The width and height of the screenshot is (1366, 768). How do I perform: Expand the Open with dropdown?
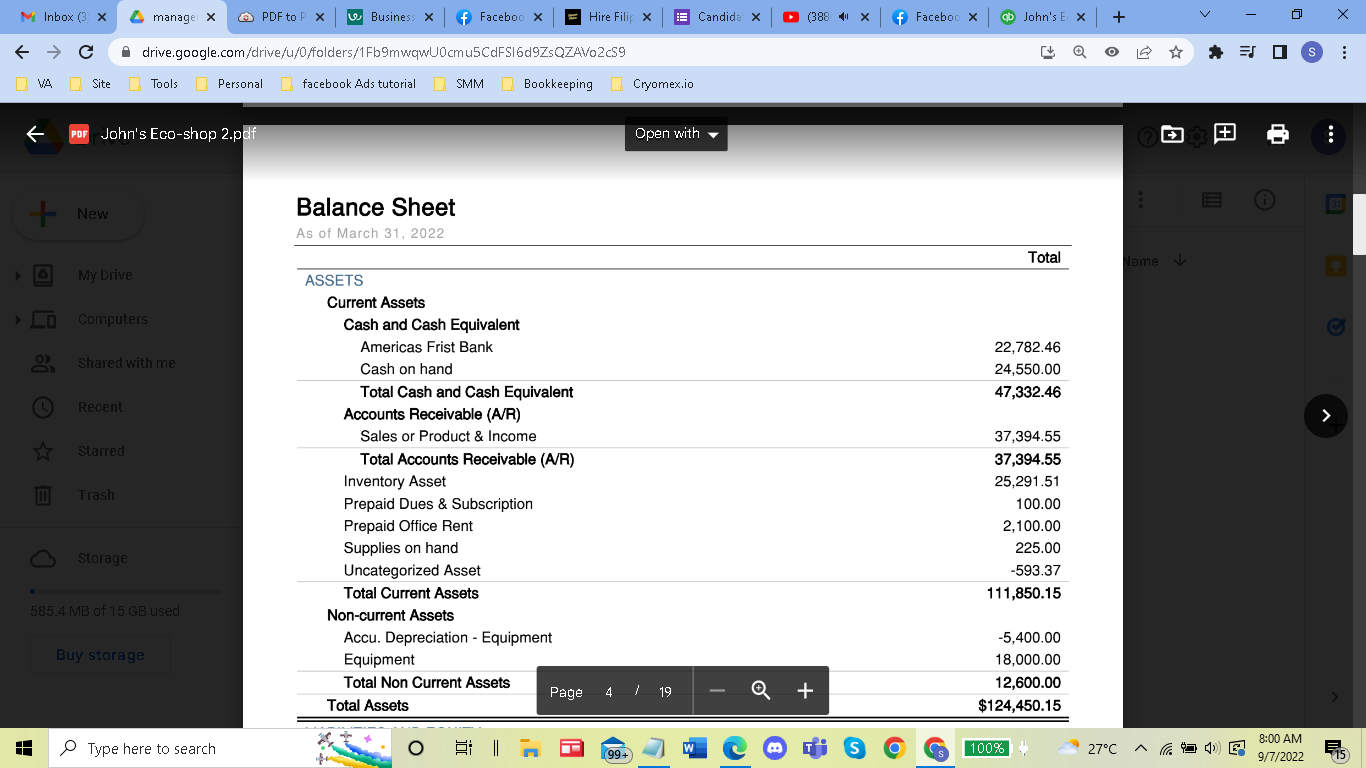(x=676, y=134)
